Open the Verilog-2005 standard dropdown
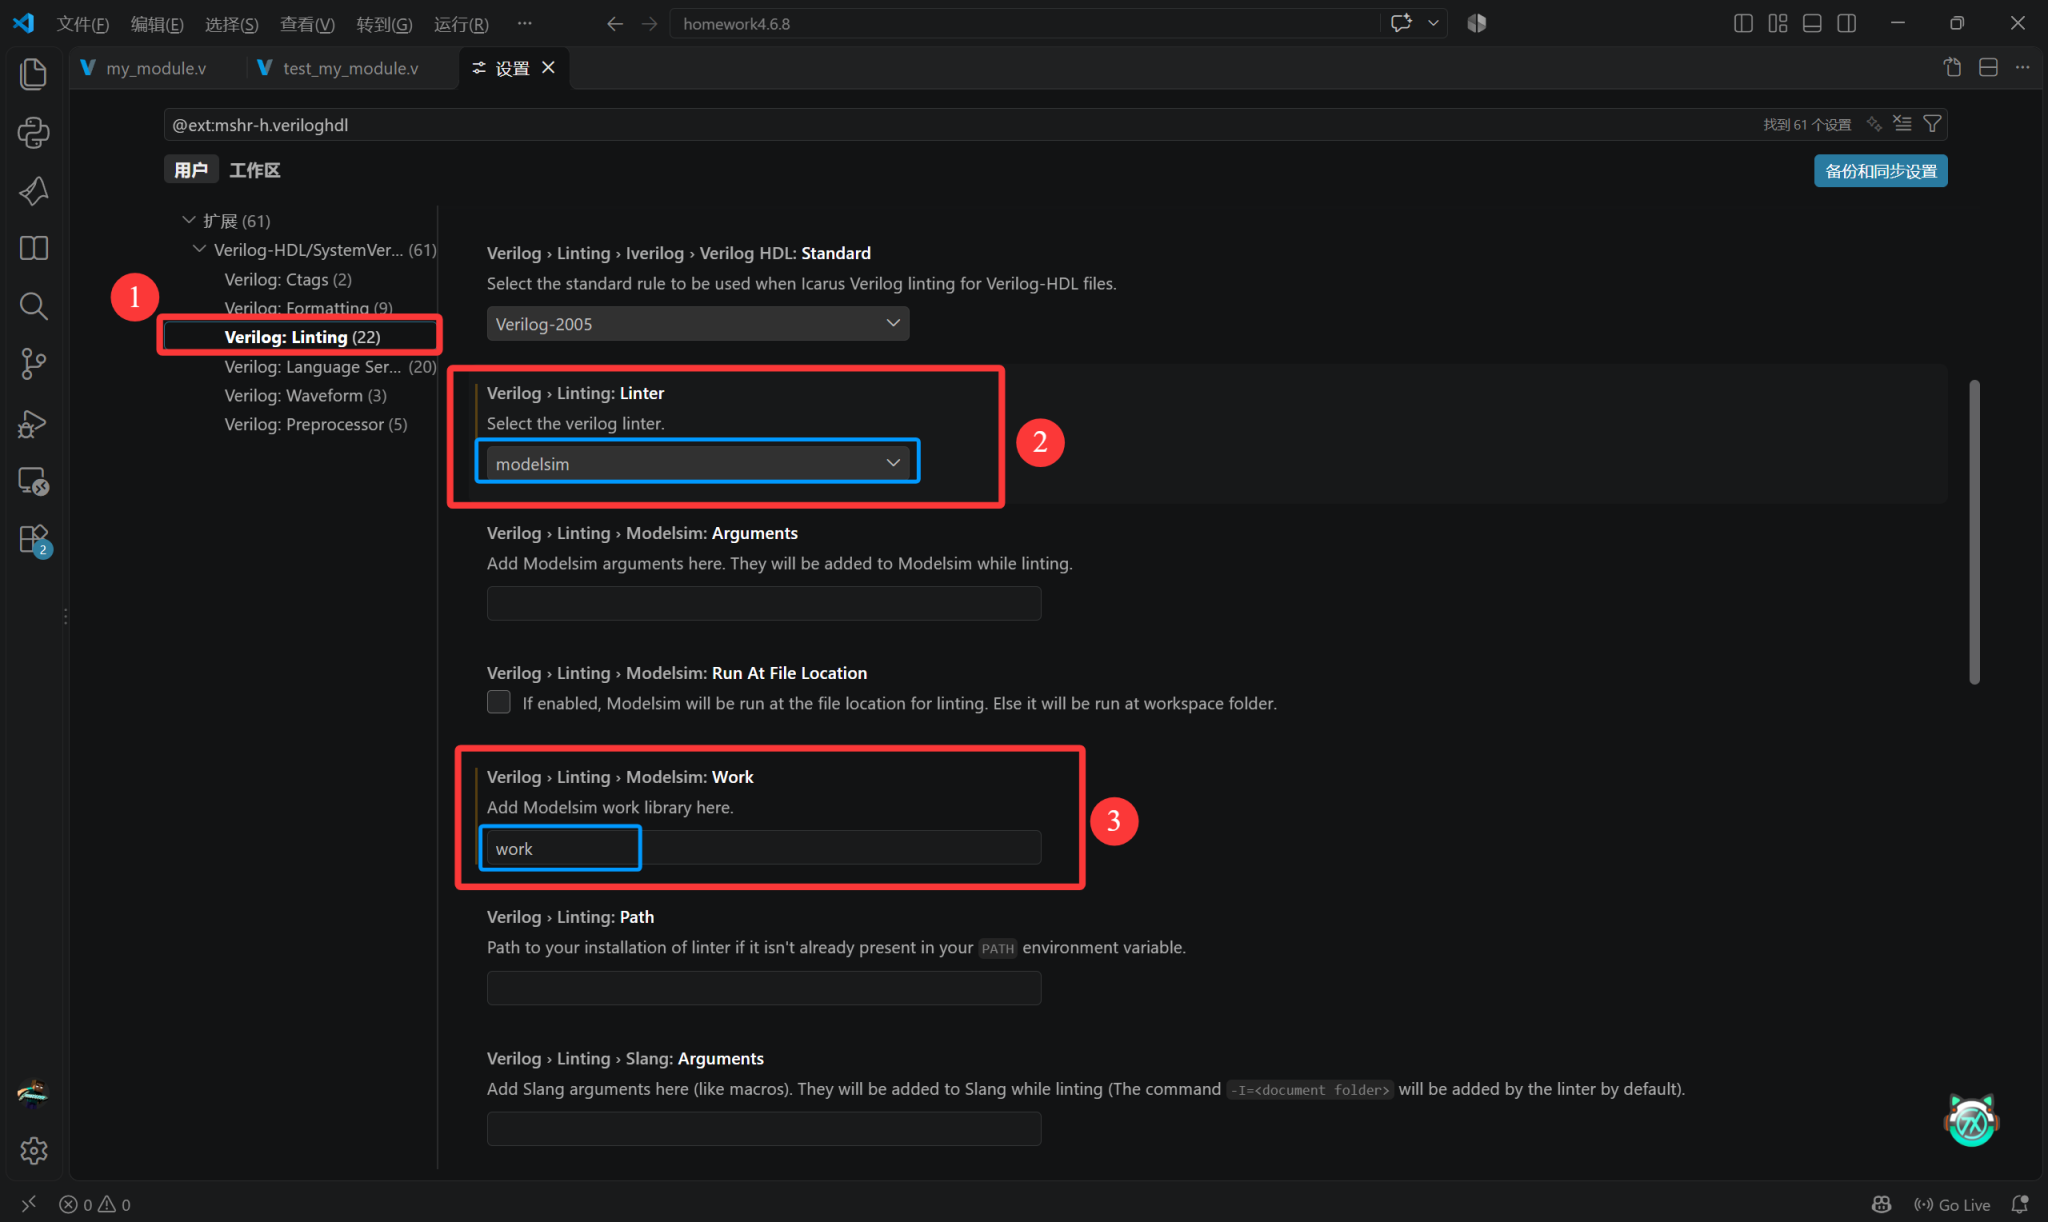Viewport: 2048px width, 1222px height. tap(698, 323)
